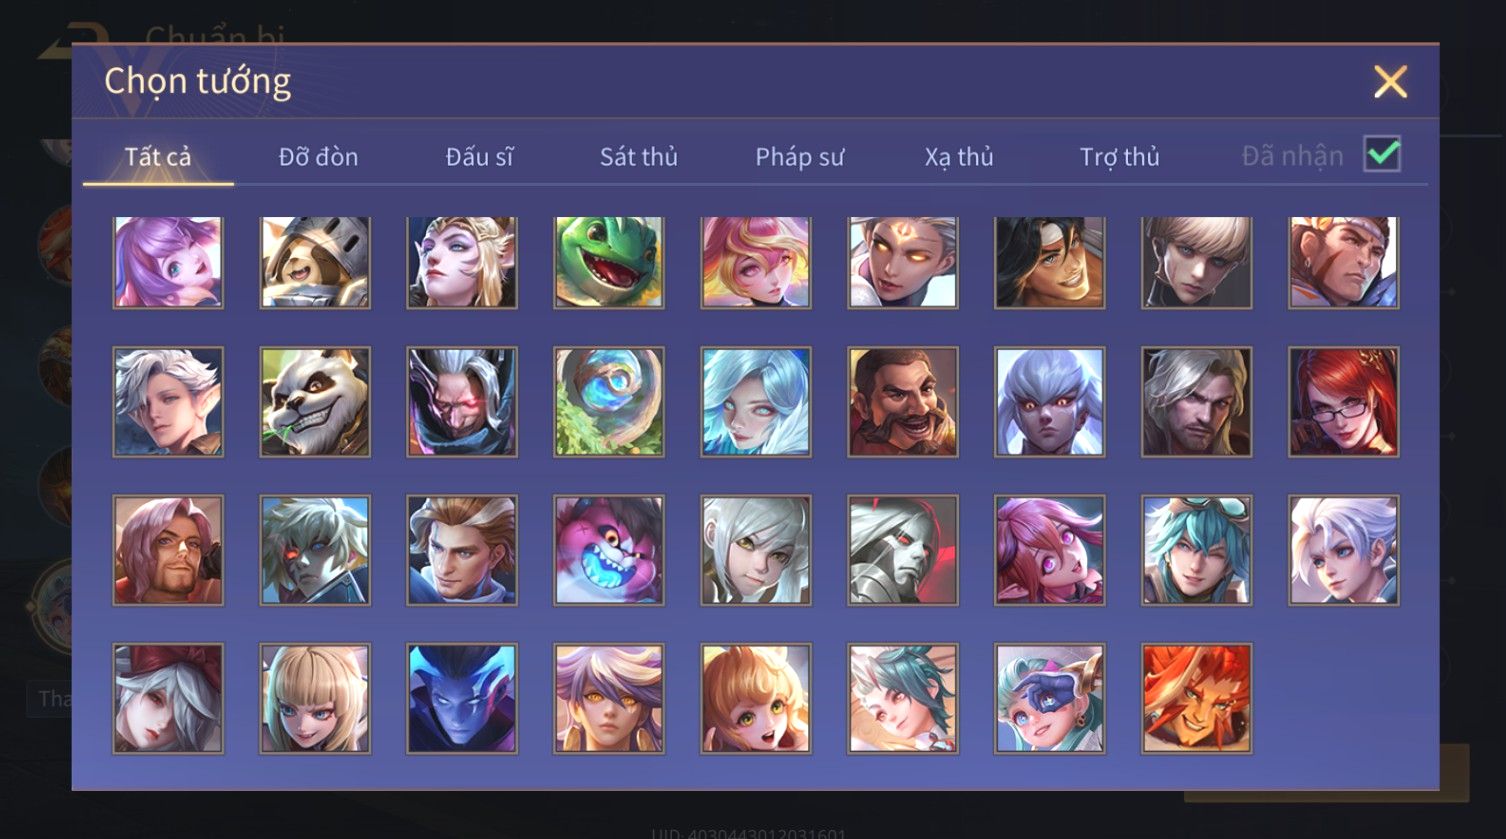Screen dimensions: 1506x839
Task: Pick the bear hero in knight helmet
Action: click(x=314, y=262)
